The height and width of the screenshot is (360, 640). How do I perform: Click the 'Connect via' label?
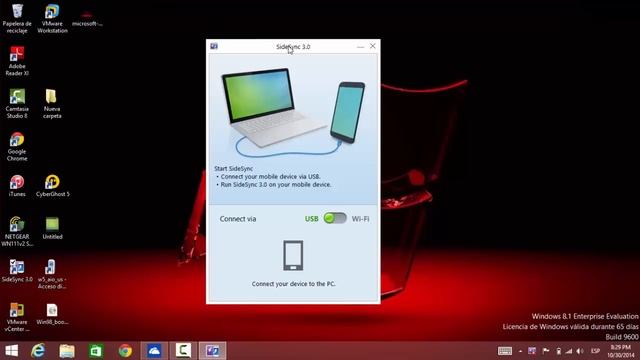coord(238,219)
